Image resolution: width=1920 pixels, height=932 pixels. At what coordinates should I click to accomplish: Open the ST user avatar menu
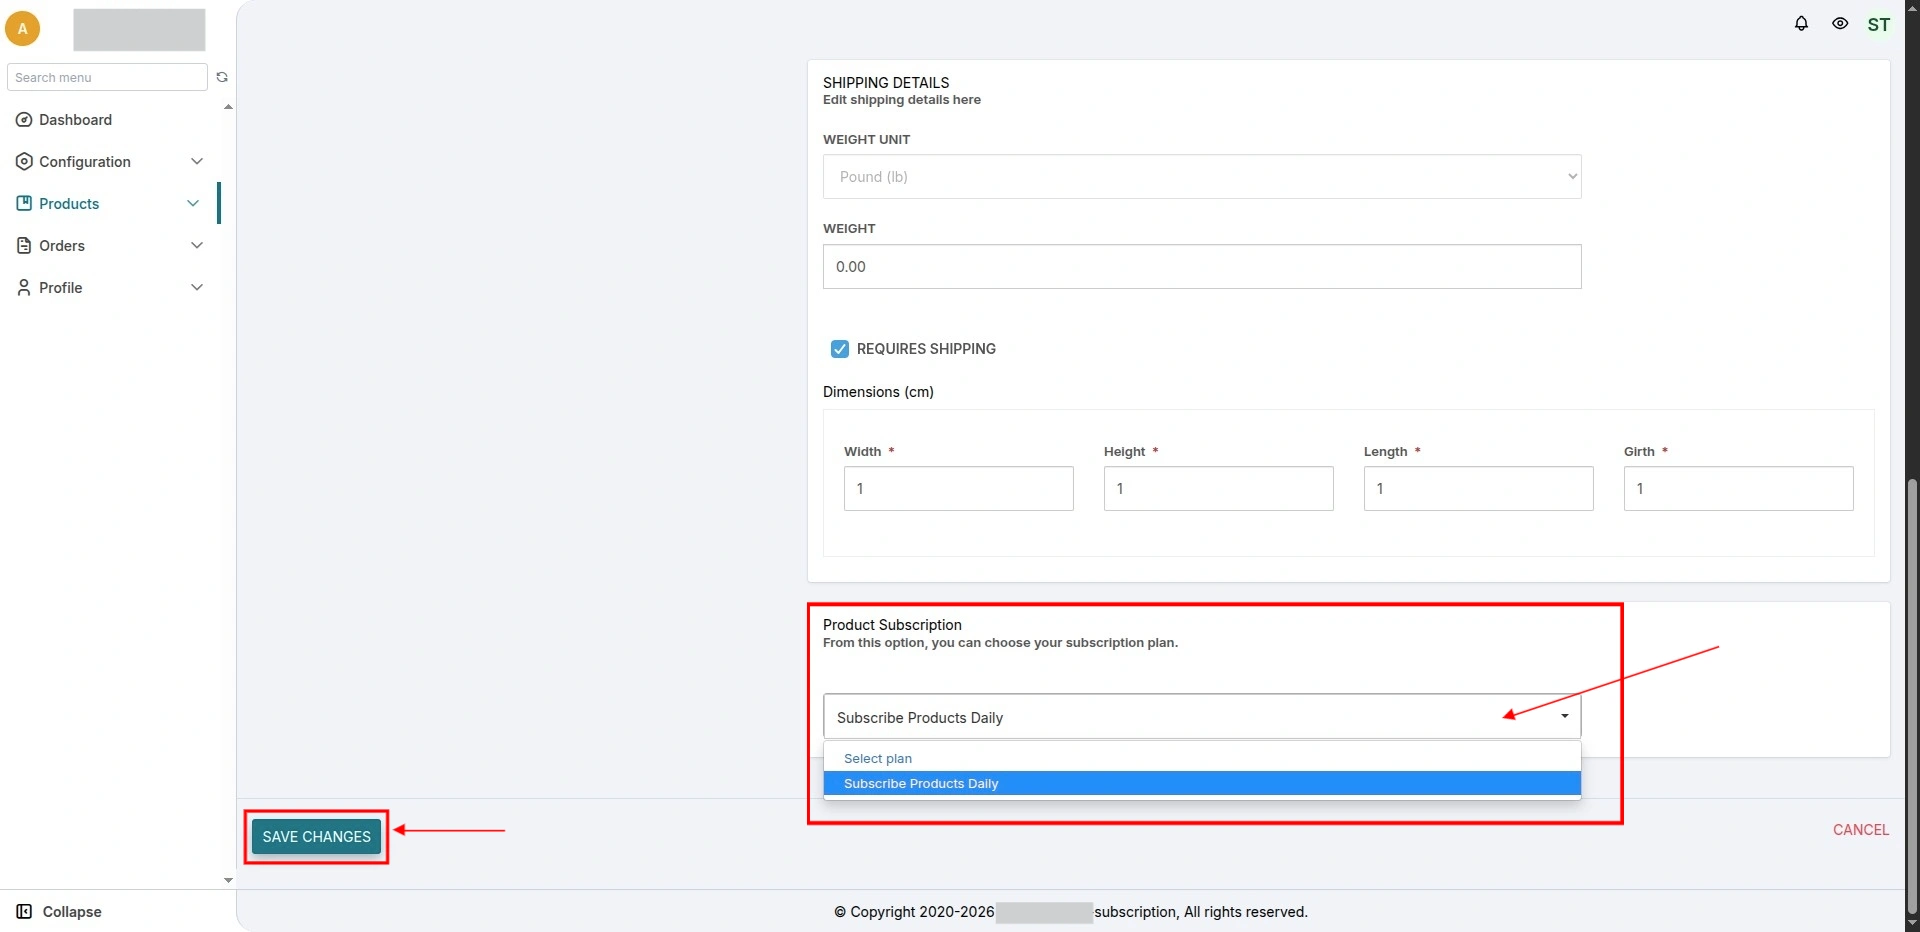click(1879, 24)
